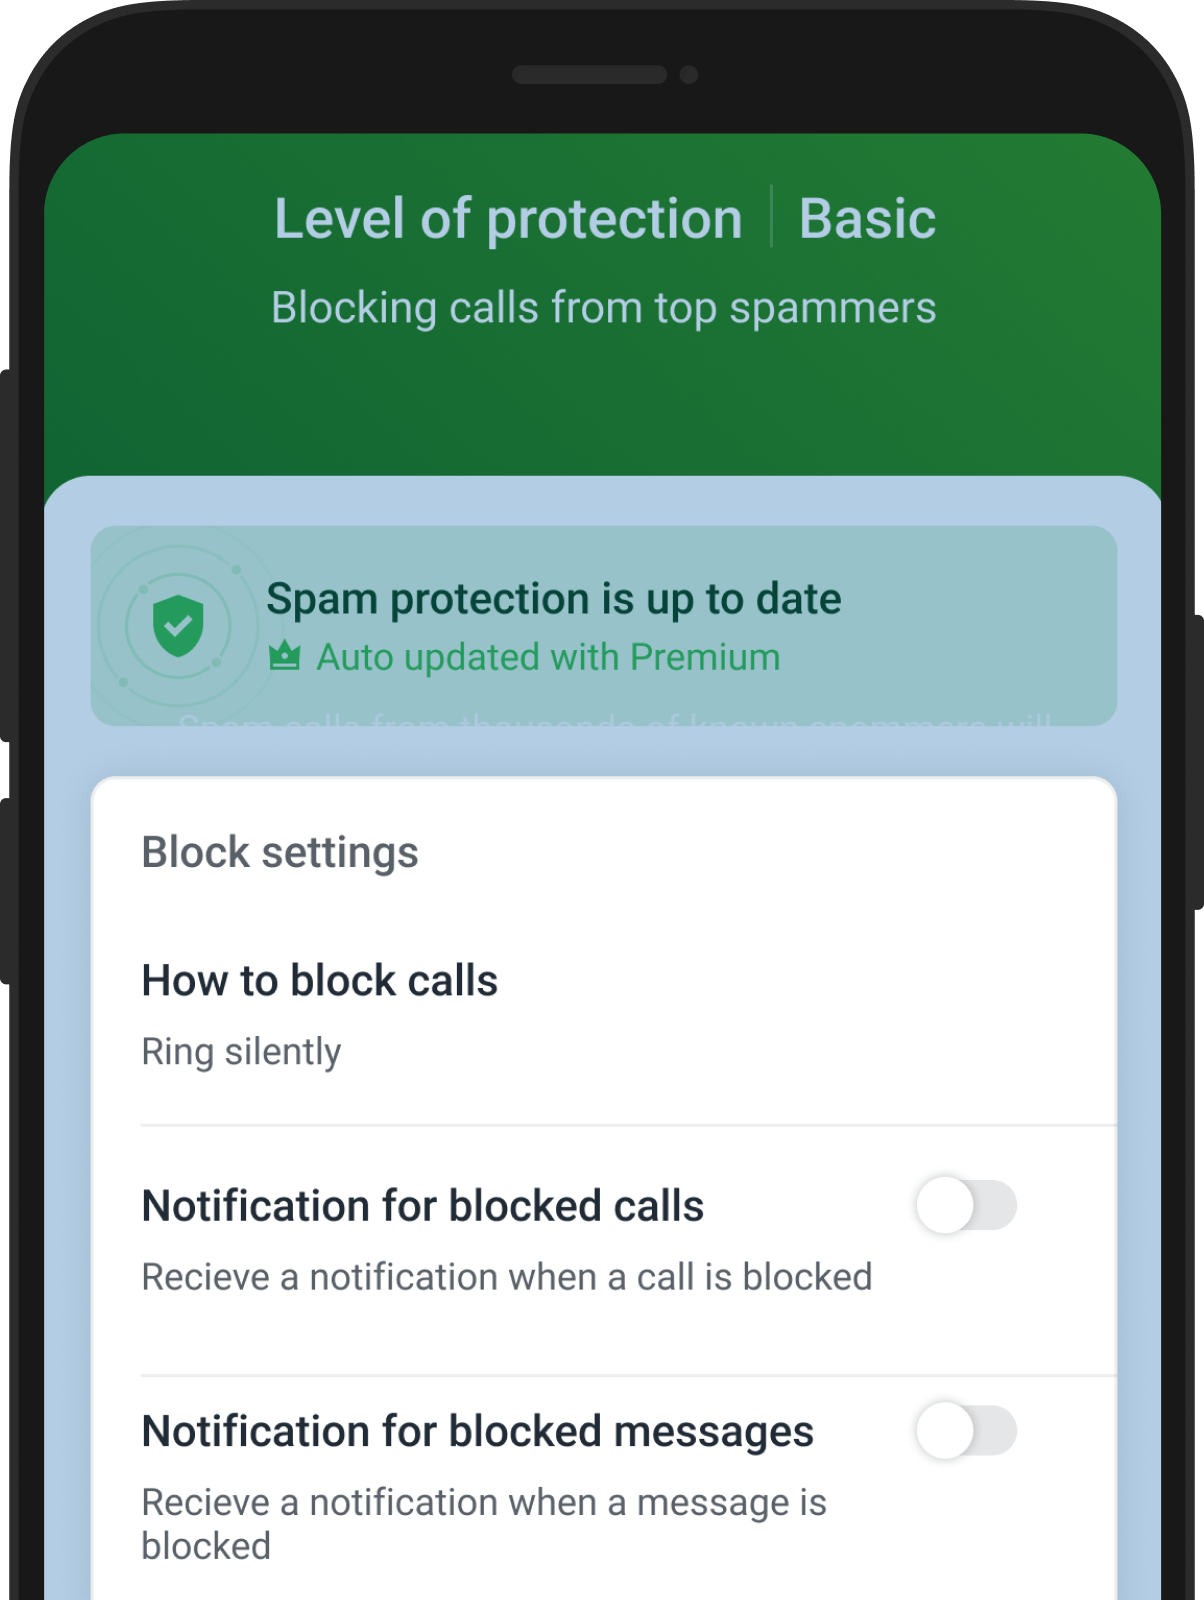1204x1600 pixels.
Task: Turn on the blocked messages notification switch
Action: pos(967,1431)
